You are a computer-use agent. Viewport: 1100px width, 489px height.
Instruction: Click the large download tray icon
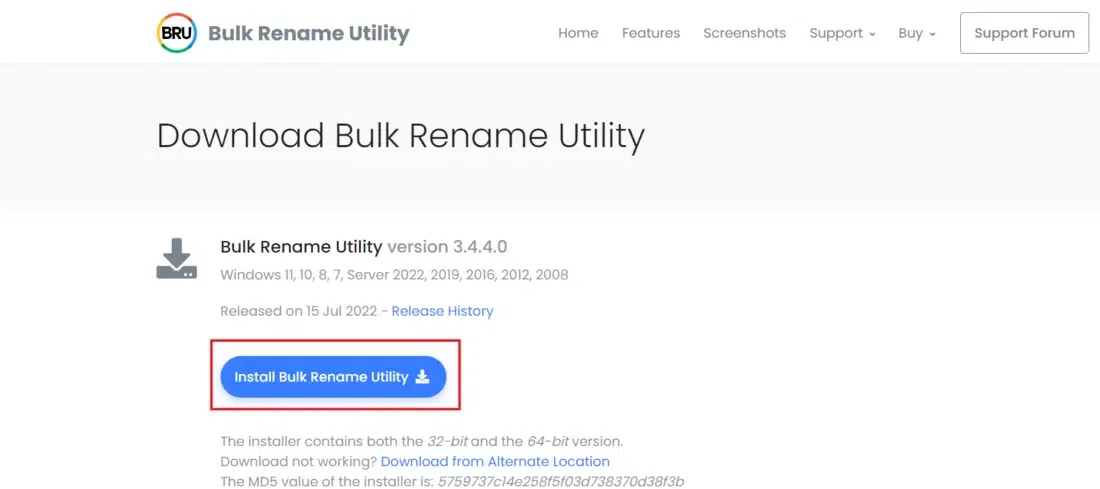(x=177, y=258)
